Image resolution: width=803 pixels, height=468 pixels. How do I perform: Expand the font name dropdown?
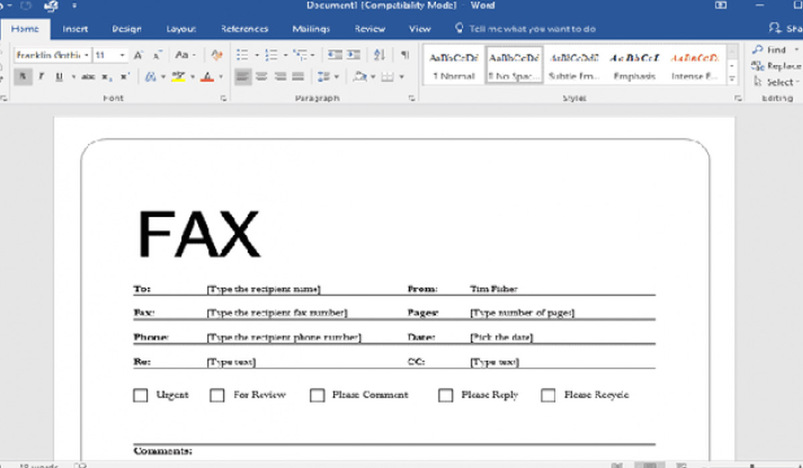click(x=87, y=55)
